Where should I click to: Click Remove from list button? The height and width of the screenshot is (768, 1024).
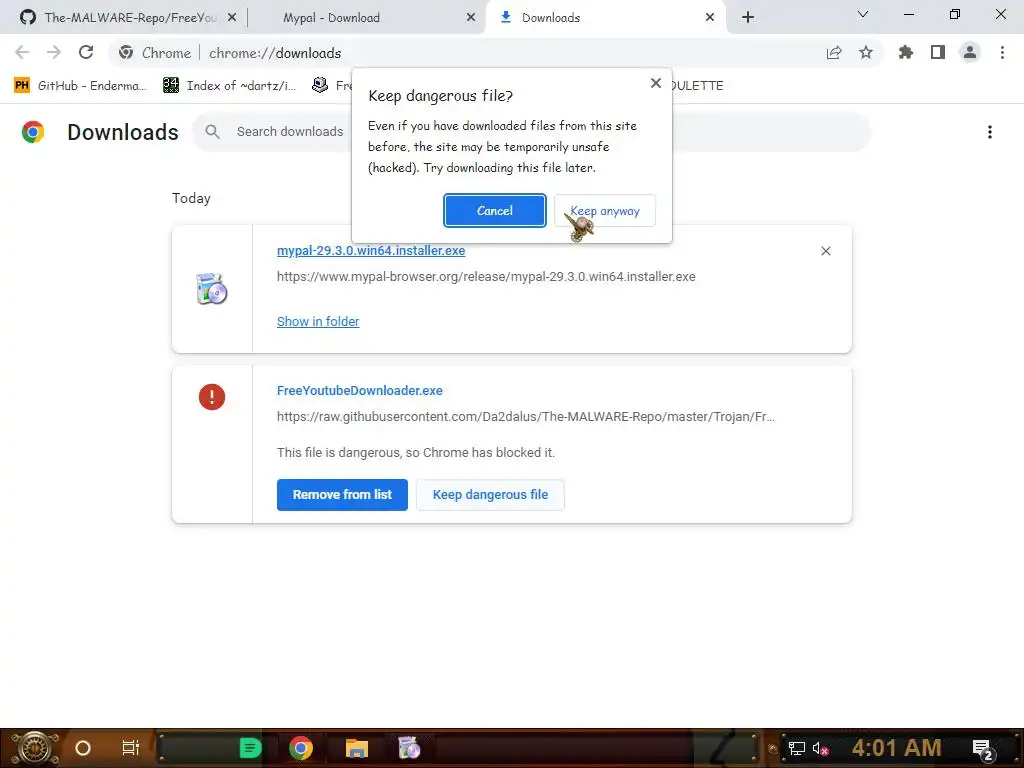(x=342, y=494)
